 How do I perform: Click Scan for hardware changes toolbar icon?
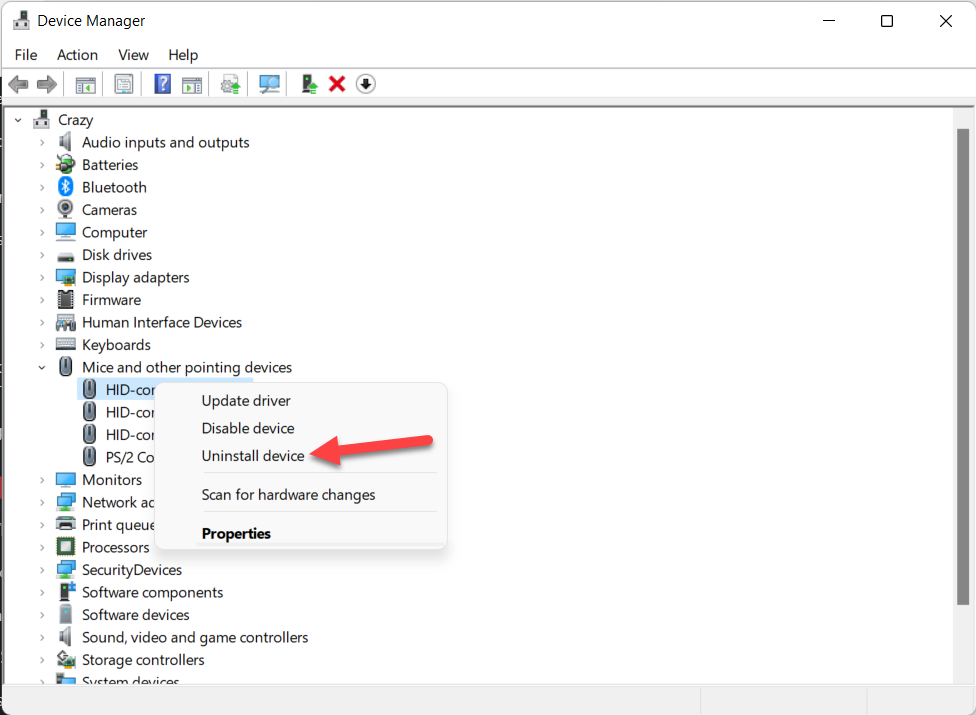click(x=269, y=84)
